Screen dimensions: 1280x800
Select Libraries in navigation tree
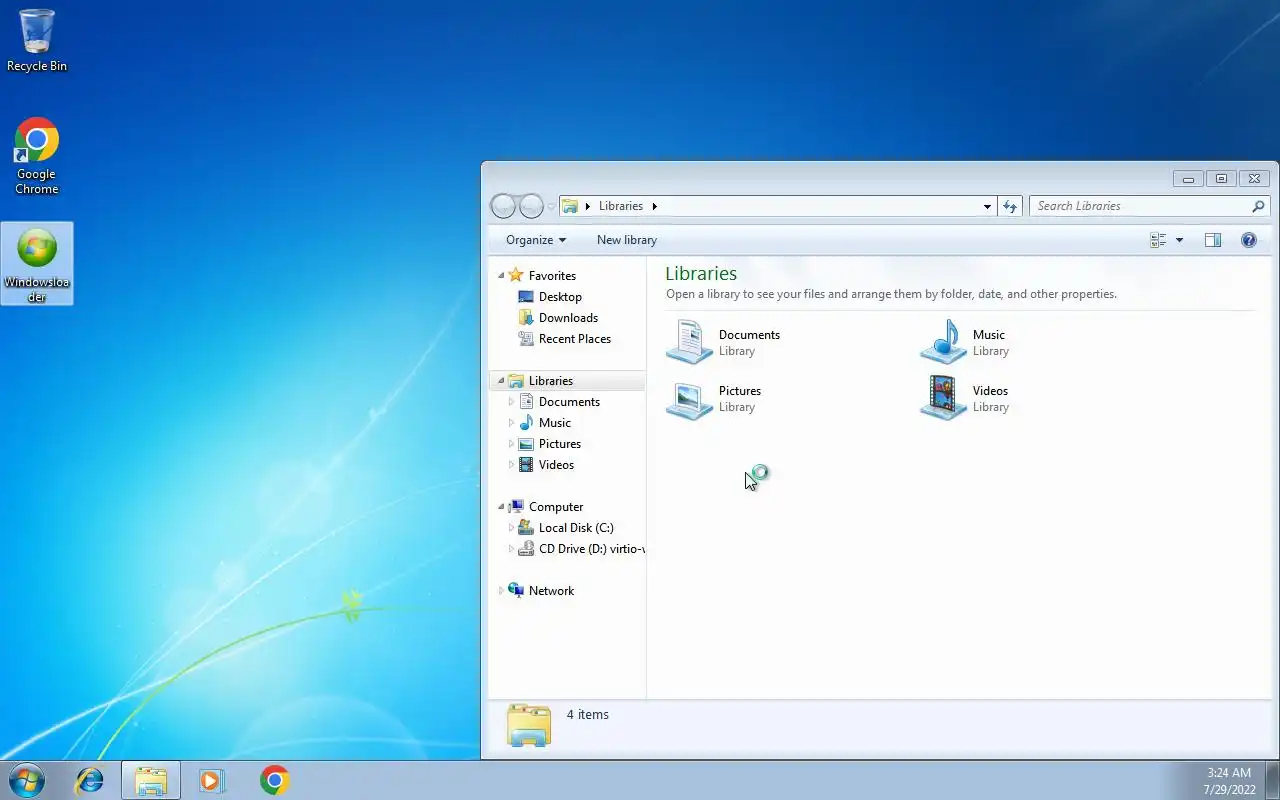coord(550,381)
